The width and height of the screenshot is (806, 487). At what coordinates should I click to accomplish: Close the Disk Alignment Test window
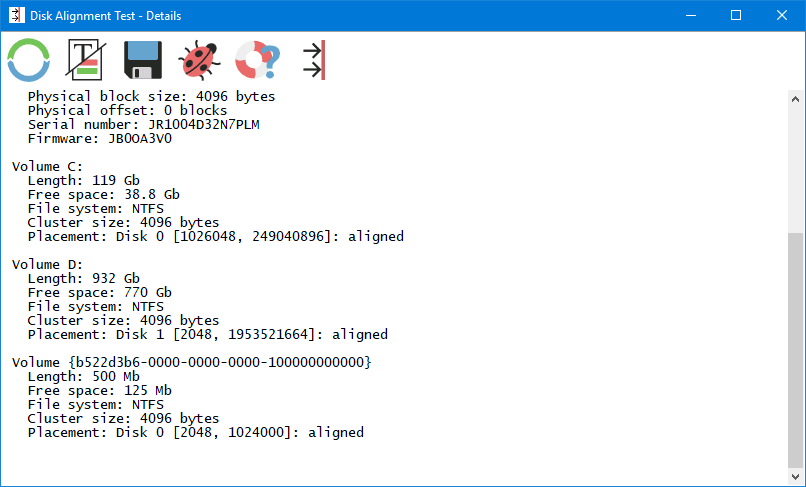[x=782, y=16]
